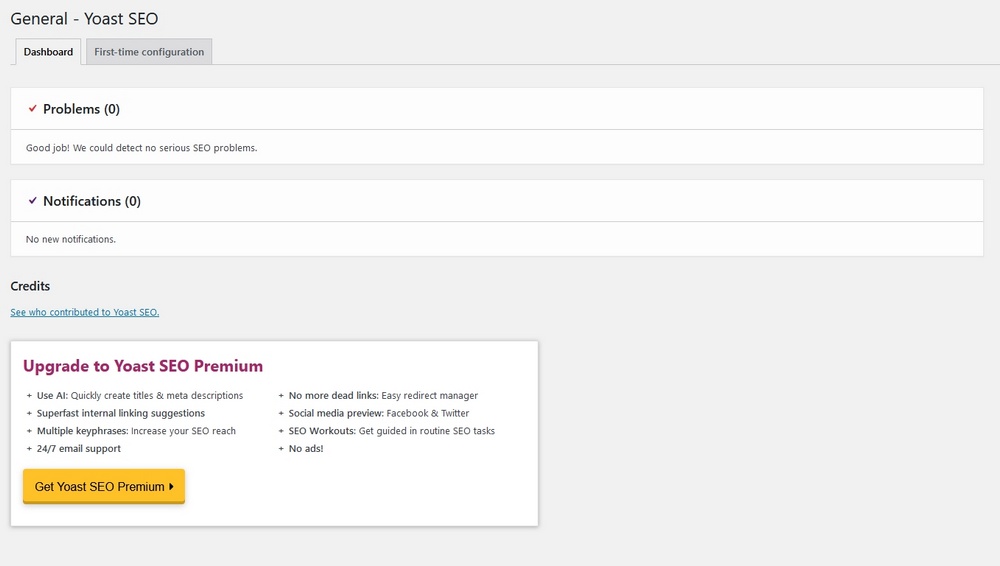
Task: Open the First-time configuration tab
Action: (x=149, y=52)
